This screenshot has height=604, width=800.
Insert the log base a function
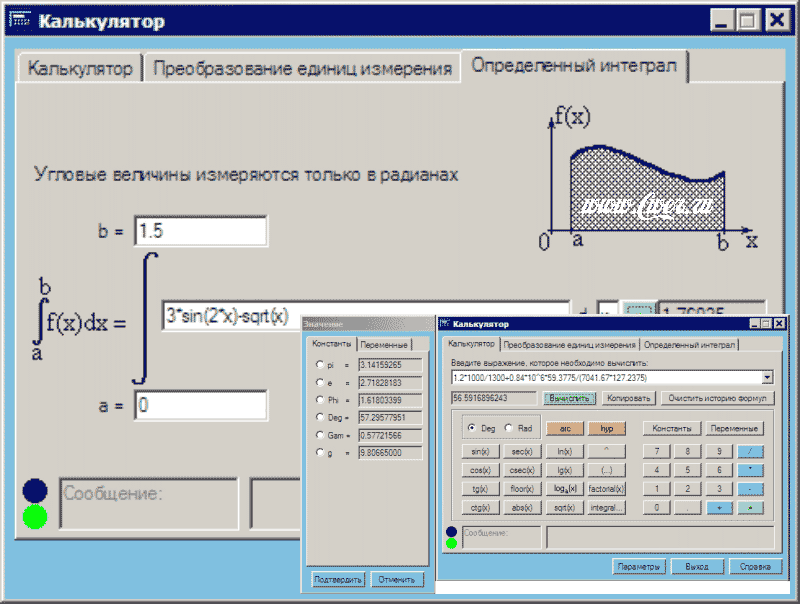pyautogui.click(x=565, y=489)
